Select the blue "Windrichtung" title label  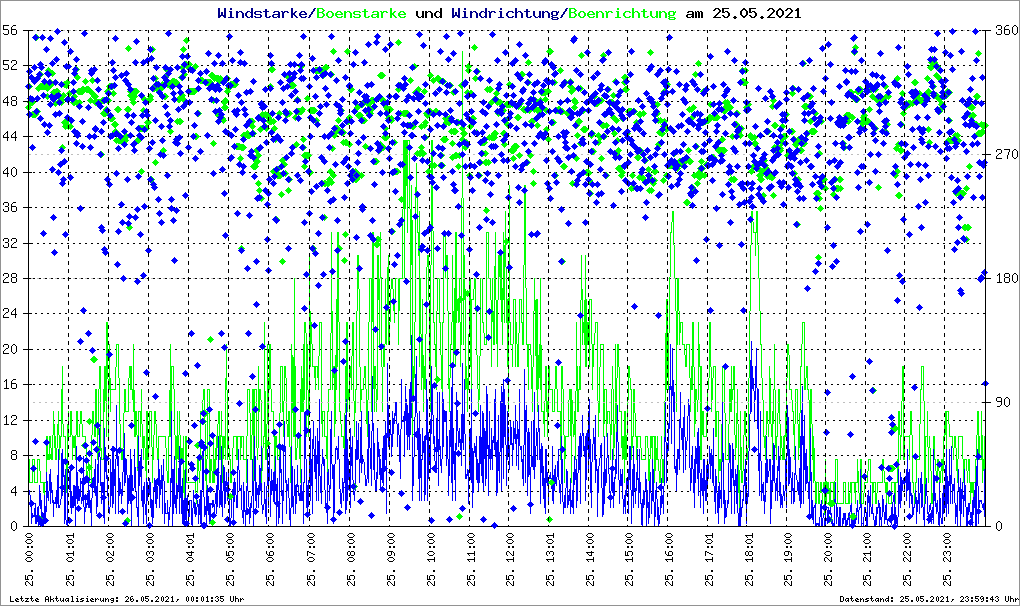[506, 13]
